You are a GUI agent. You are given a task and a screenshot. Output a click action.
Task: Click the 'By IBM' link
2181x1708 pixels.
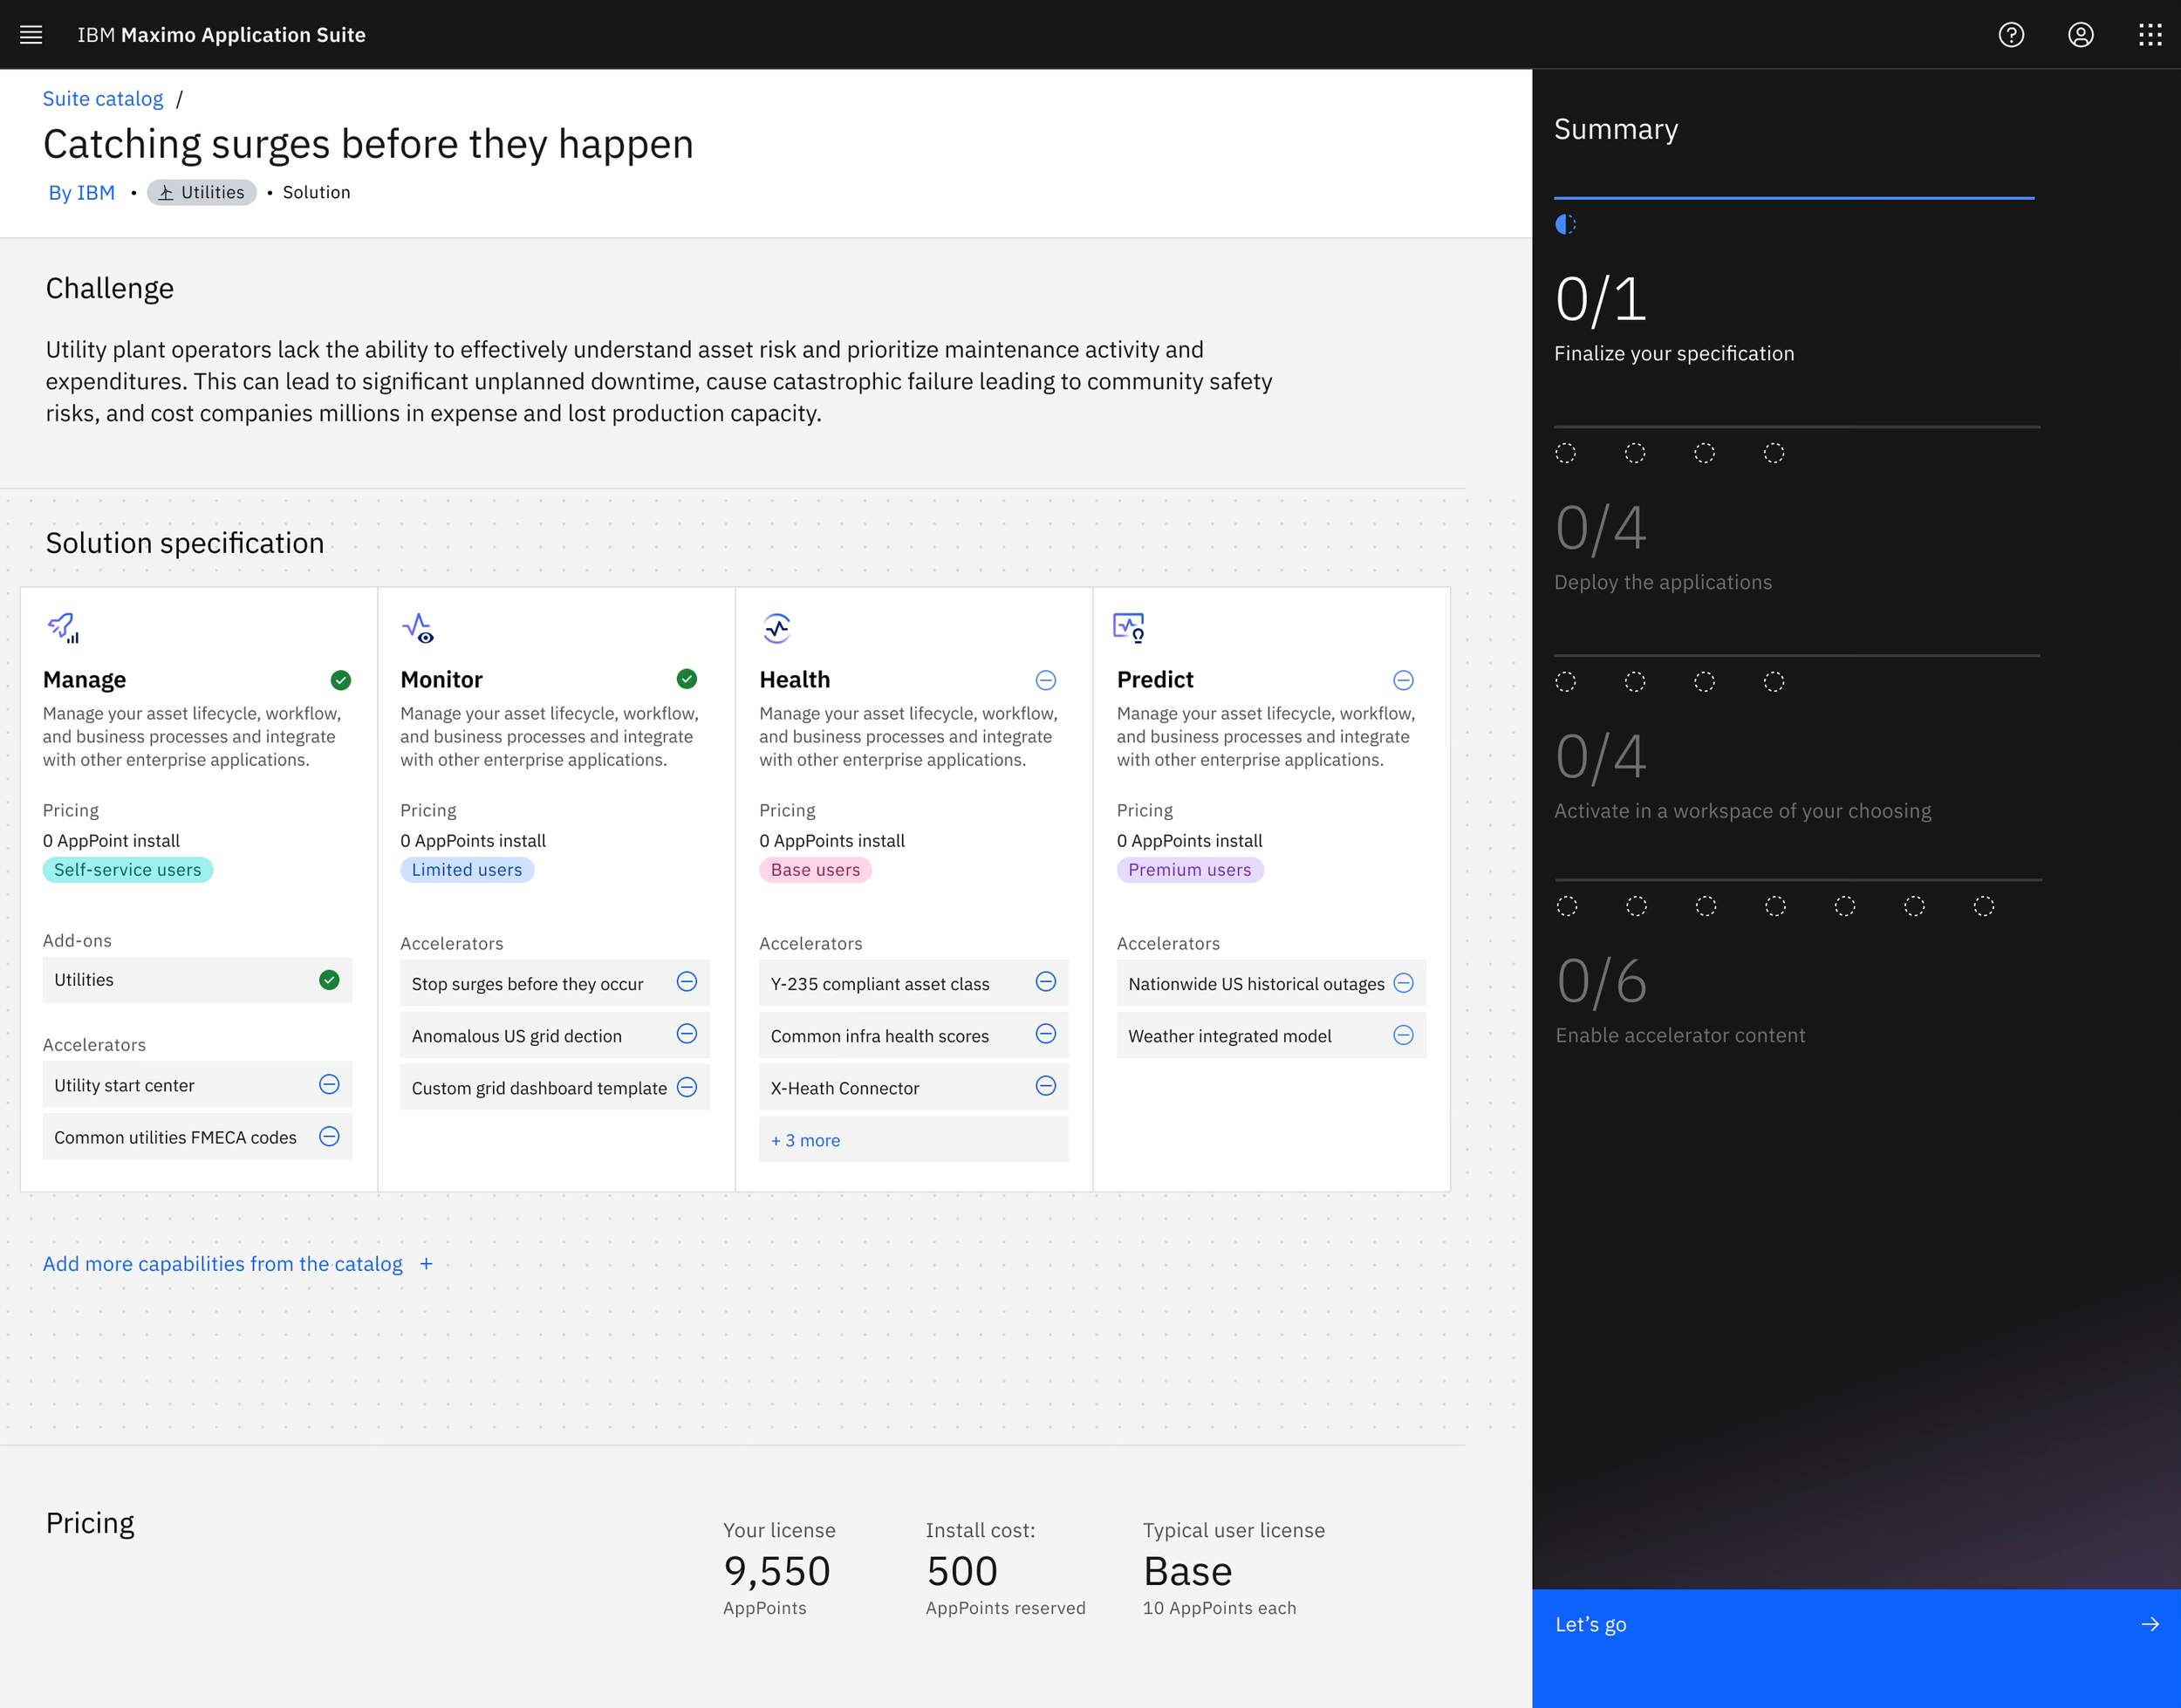[x=82, y=192]
